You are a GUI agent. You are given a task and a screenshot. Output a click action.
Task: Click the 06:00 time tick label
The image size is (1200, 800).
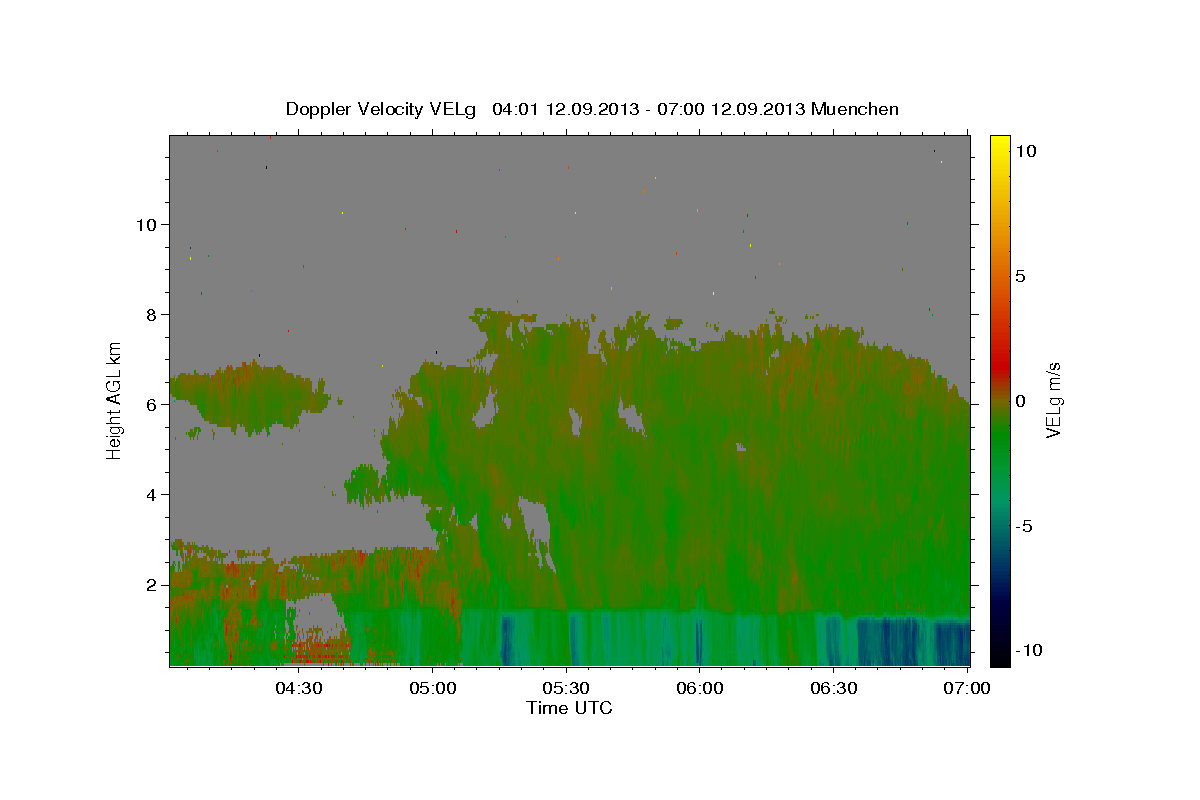click(x=700, y=688)
